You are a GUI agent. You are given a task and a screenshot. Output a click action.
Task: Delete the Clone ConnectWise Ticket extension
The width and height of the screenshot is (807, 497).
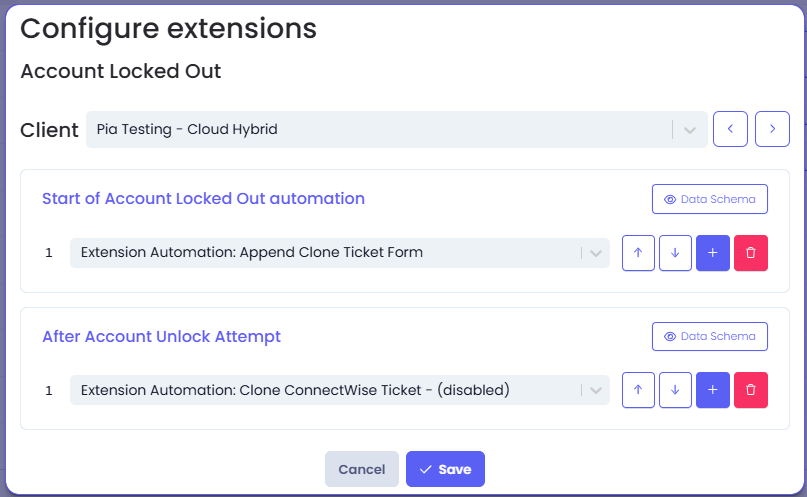(750, 390)
